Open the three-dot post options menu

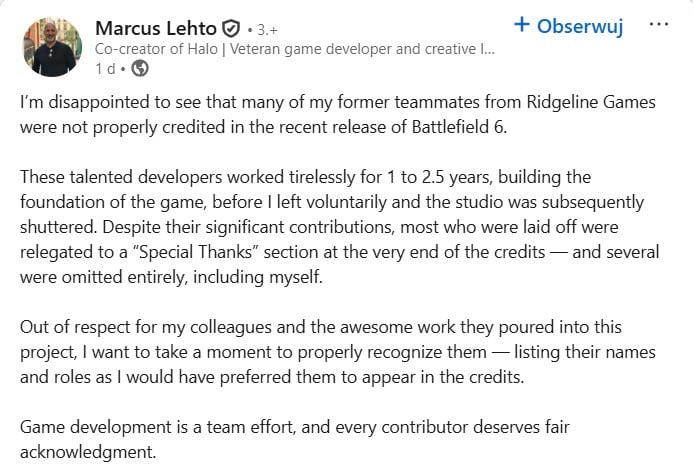point(659,24)
